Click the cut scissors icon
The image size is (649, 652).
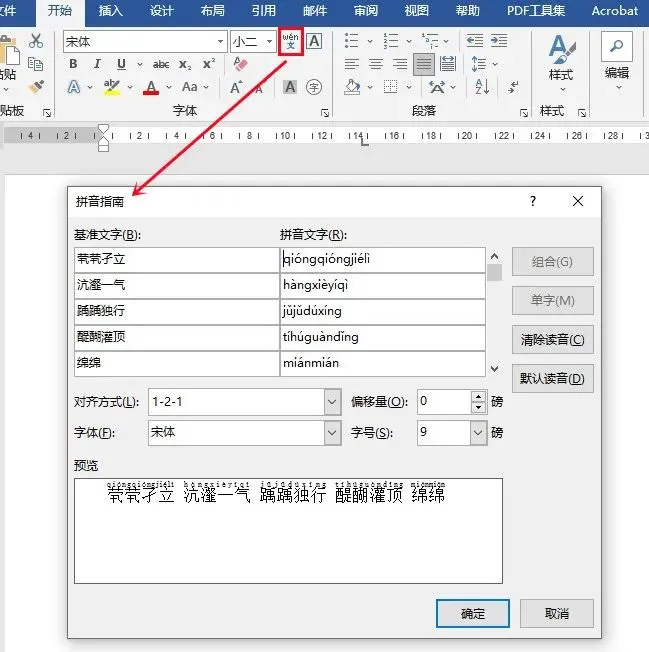[x=36, y=41]
